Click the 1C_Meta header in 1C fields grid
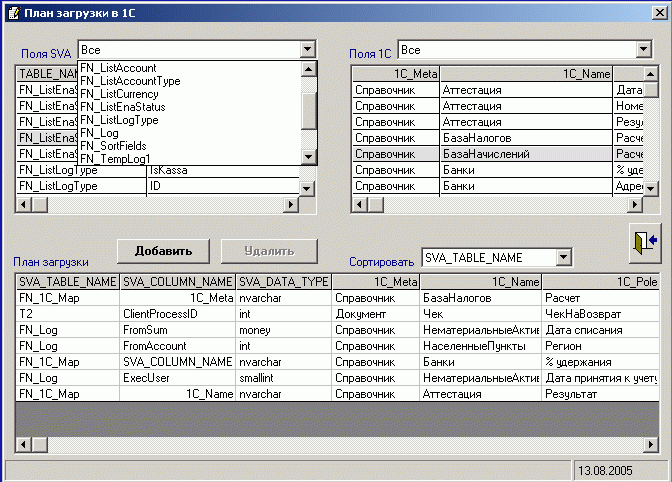This screenshot has height=482, width=672. tap(396, 74)
